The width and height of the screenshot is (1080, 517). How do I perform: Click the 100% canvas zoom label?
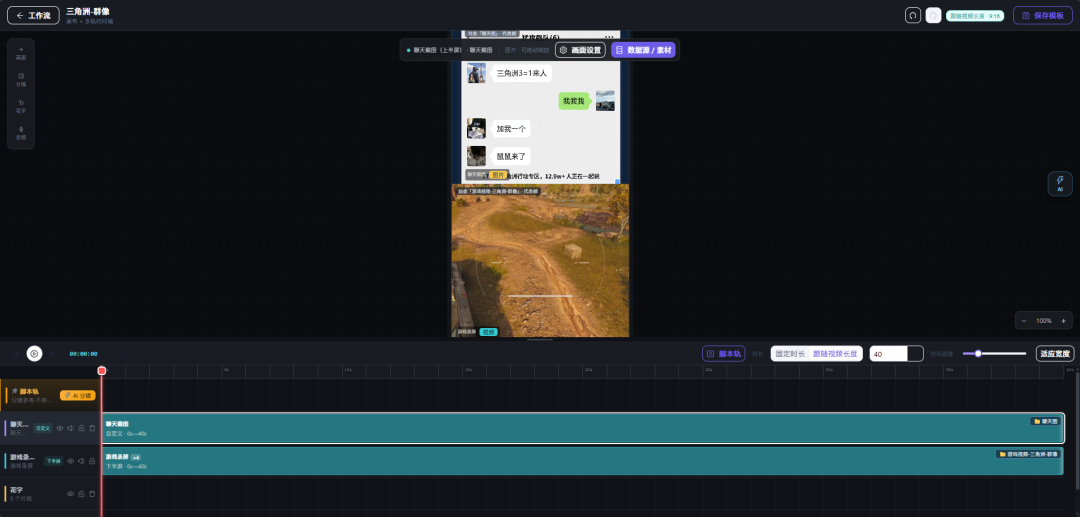click(1043, 321)
